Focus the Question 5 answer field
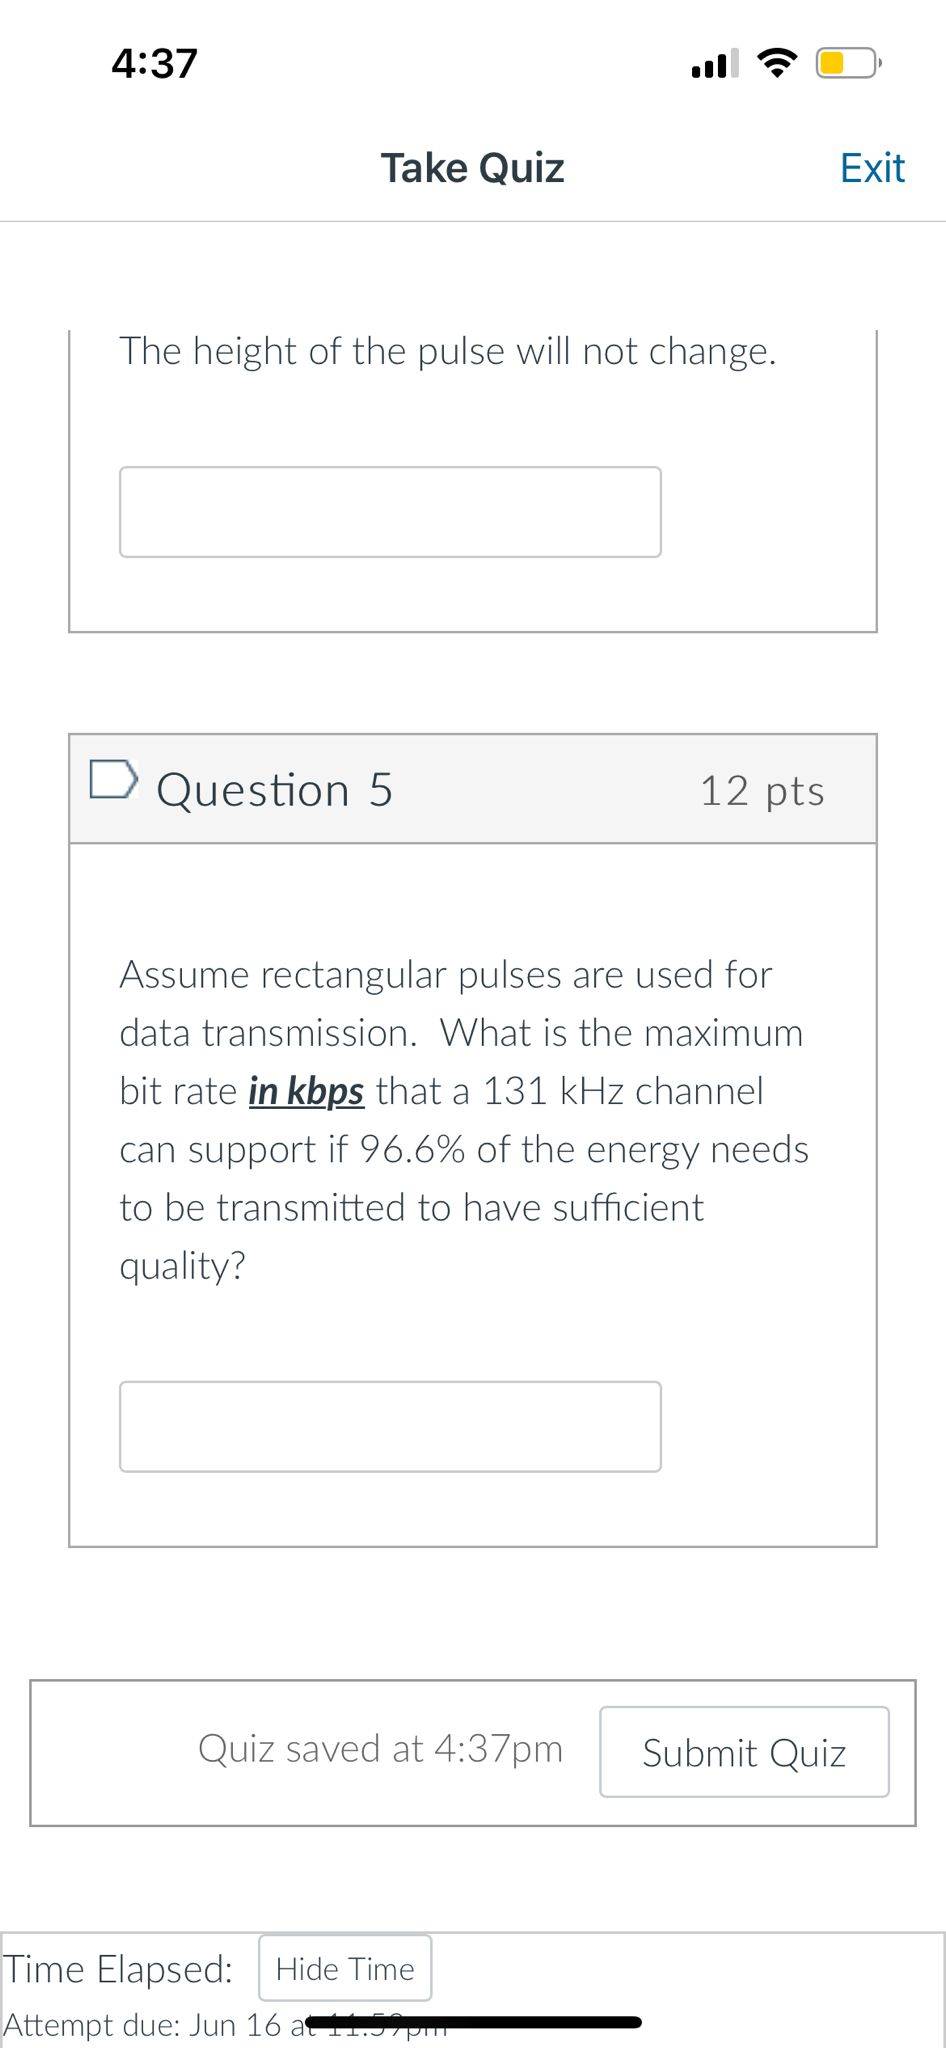This screenshot has height=2048, width=946. (x=390, y=1427)
